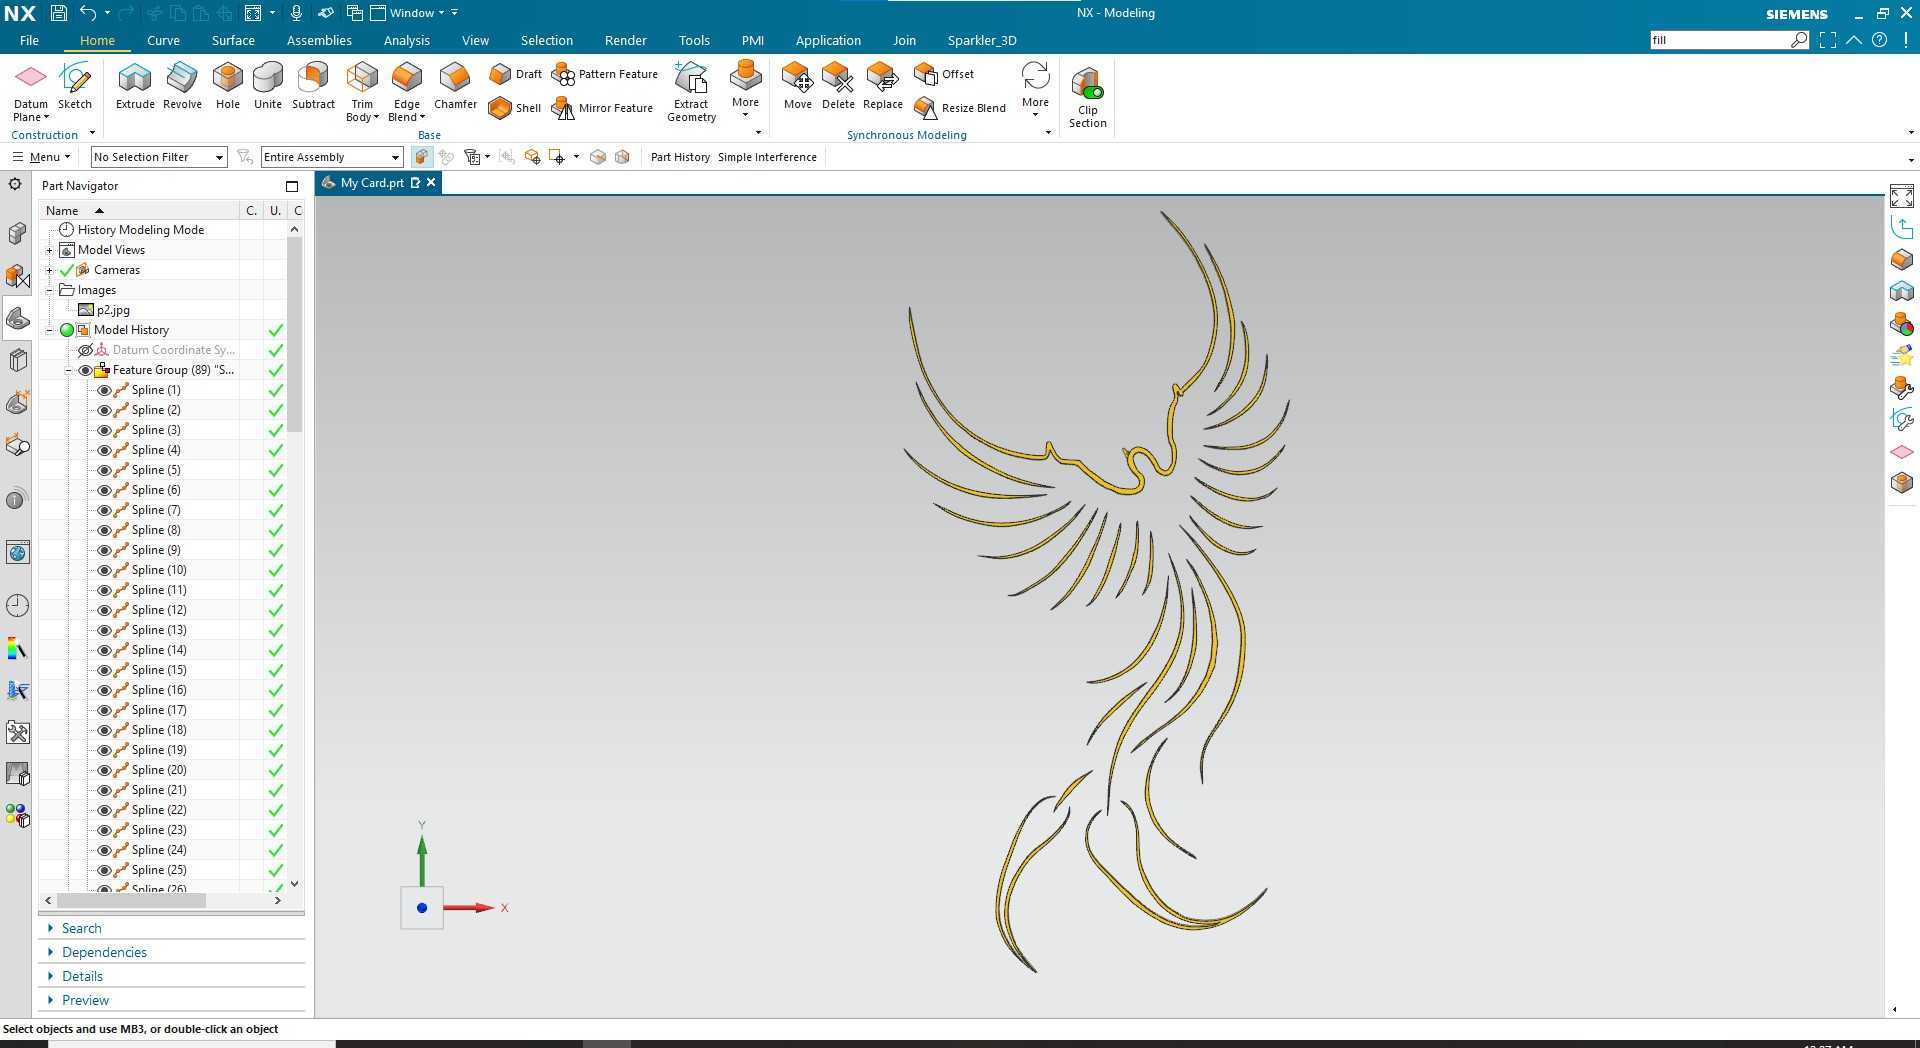The image size is (1920, 1048).
Task: Click the Unite boolean tool
Action: (x=268, y=85)
